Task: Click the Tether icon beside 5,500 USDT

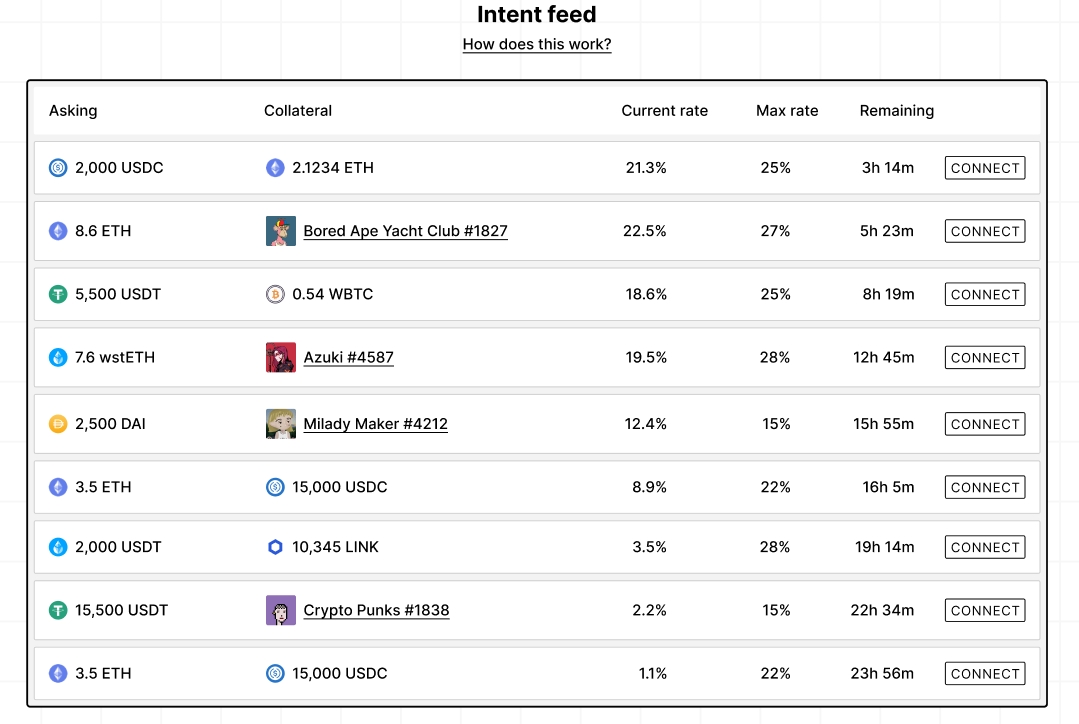Action: coord(58,294)
